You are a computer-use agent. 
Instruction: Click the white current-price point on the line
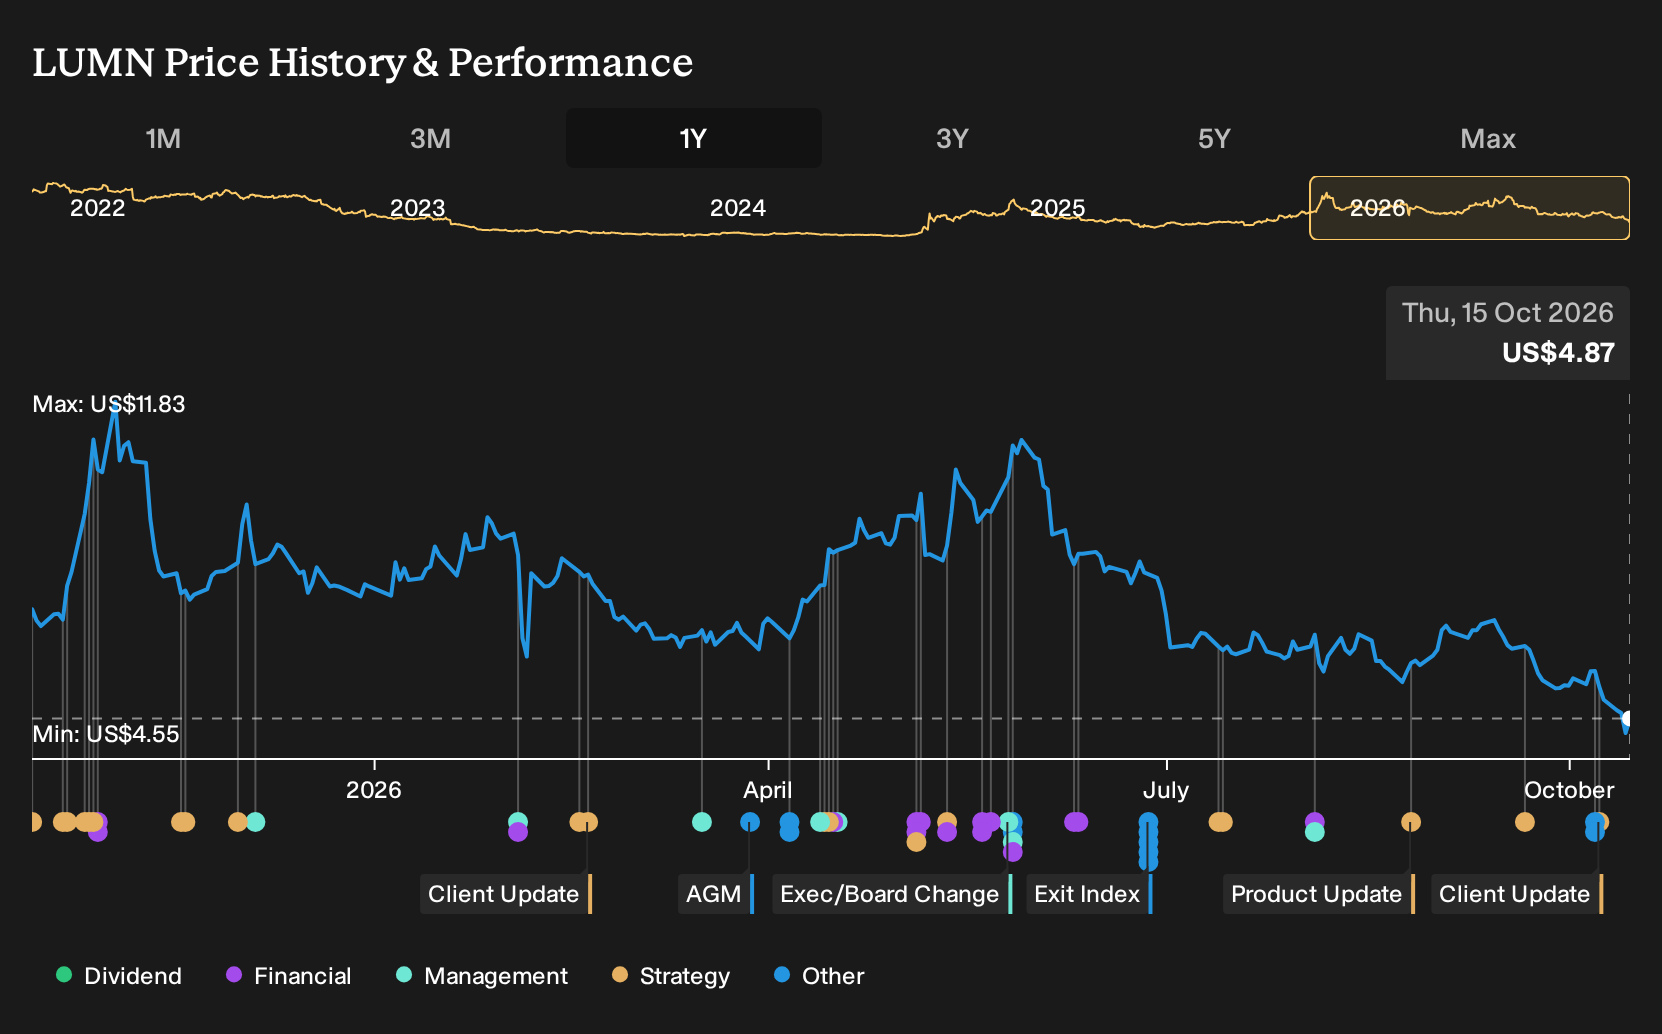[x=1628, y=719]
